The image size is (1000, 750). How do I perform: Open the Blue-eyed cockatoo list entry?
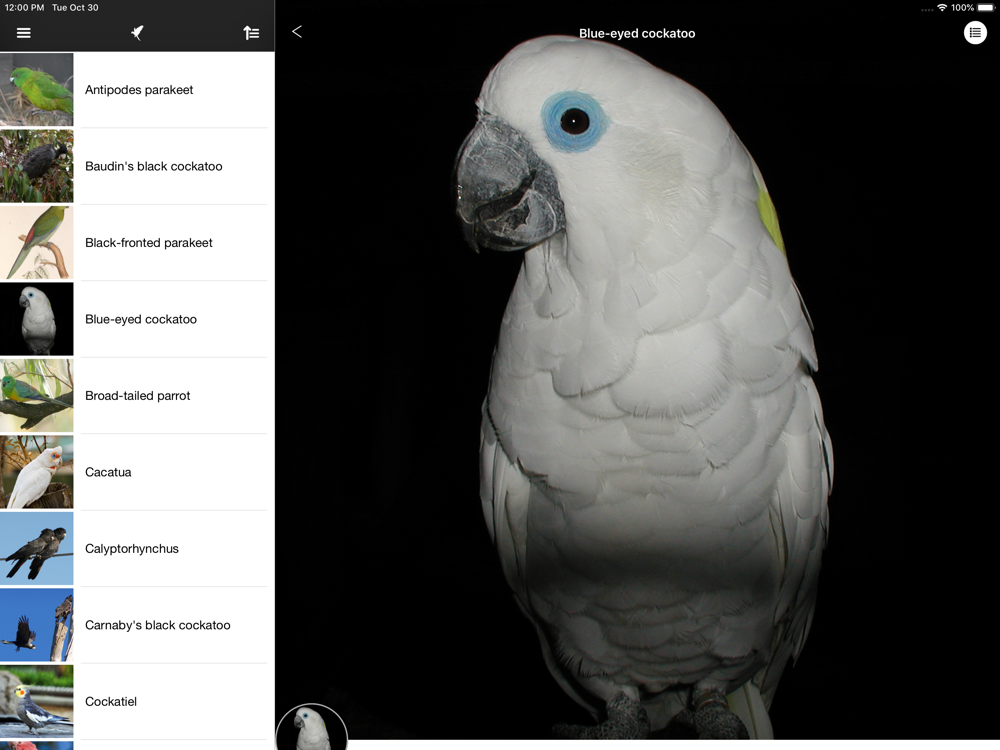[137, 319]
